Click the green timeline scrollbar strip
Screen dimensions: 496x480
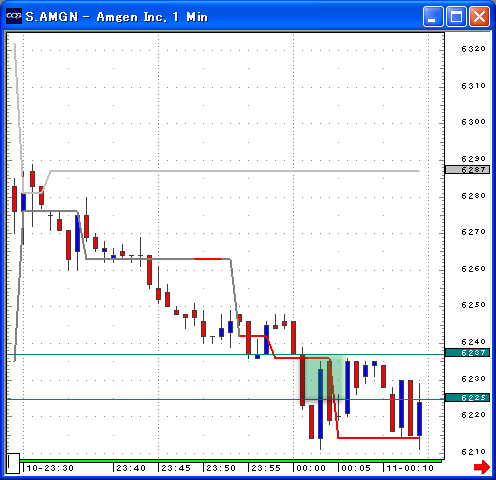click(231, 461)
